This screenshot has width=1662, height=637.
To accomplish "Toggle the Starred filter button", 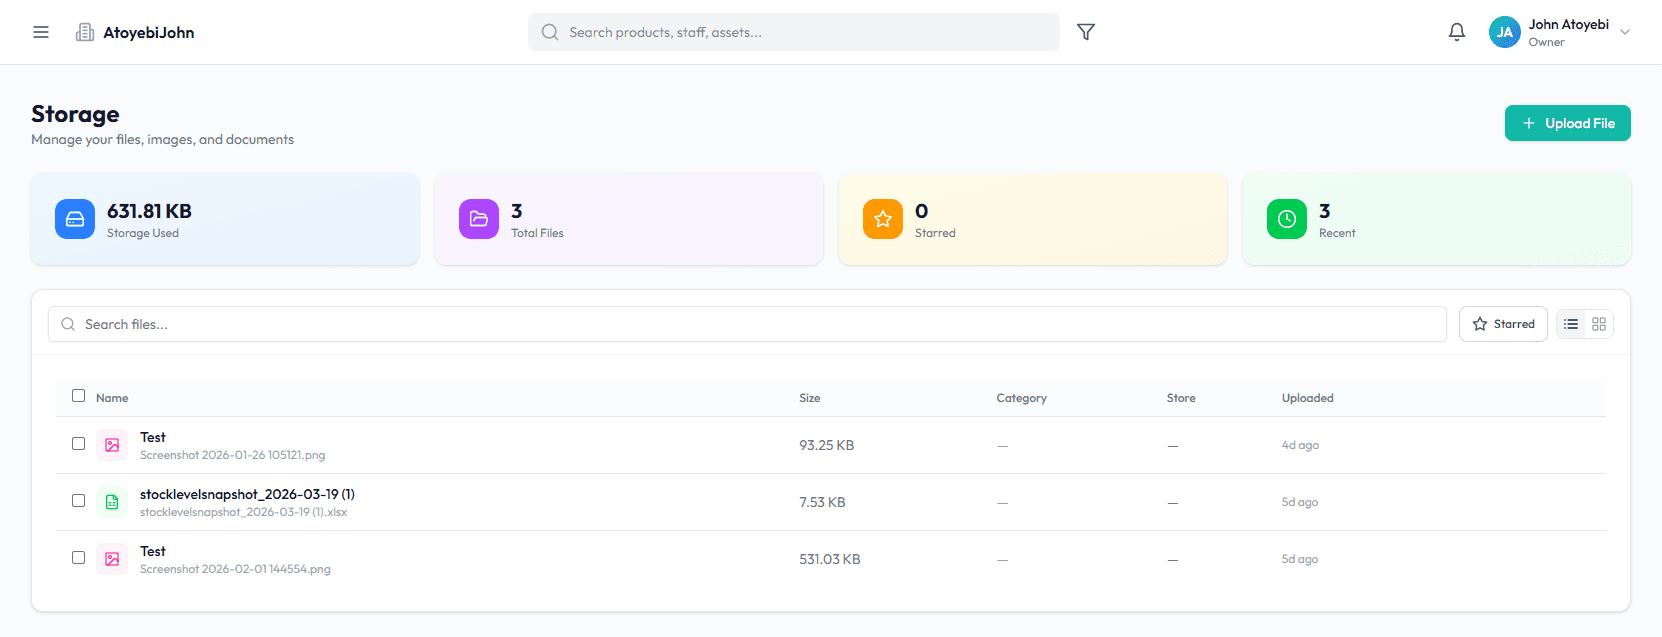I will (1503, 324).
